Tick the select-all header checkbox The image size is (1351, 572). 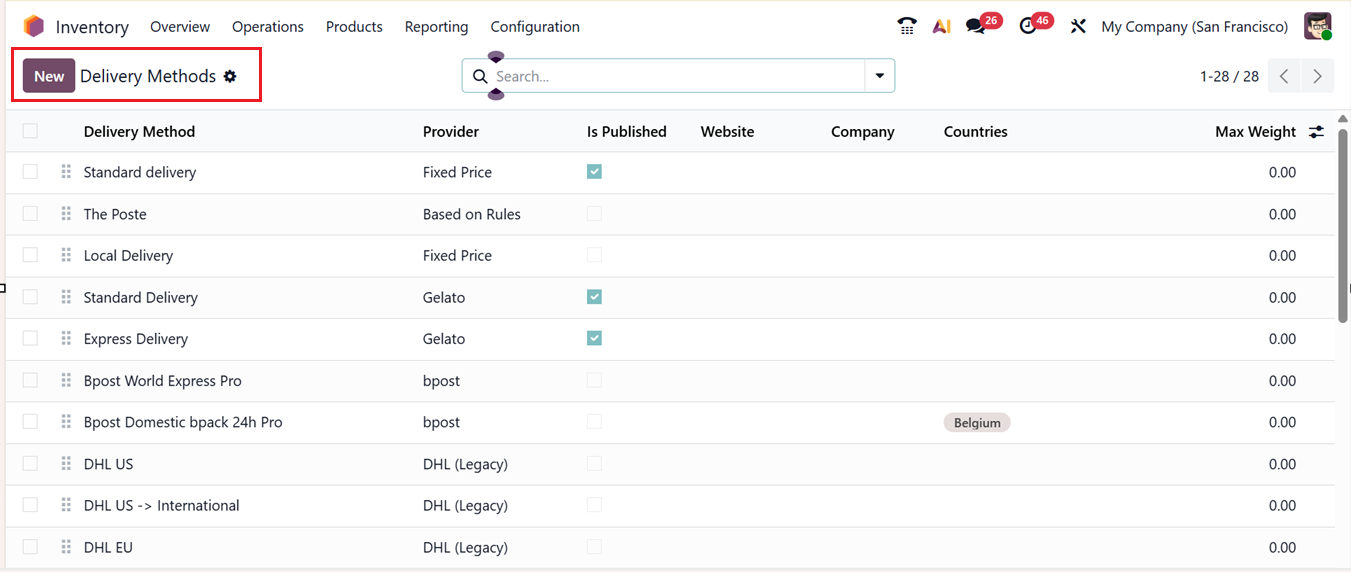[30, 131]
